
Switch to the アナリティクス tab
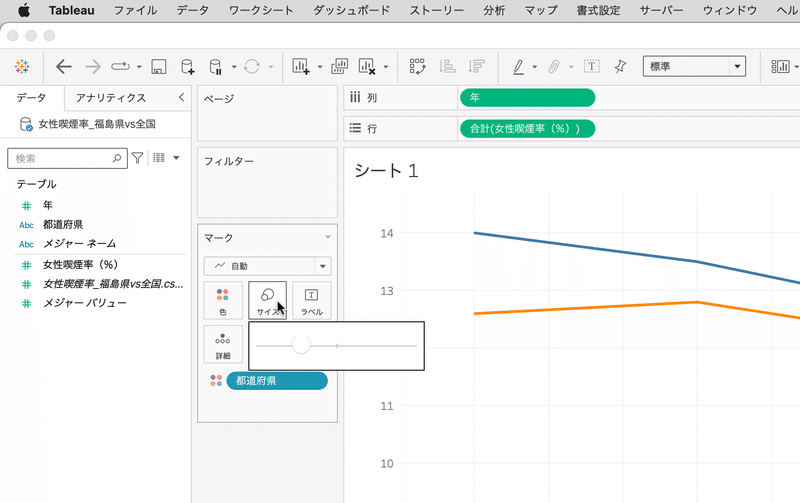(x=111, y=98)
